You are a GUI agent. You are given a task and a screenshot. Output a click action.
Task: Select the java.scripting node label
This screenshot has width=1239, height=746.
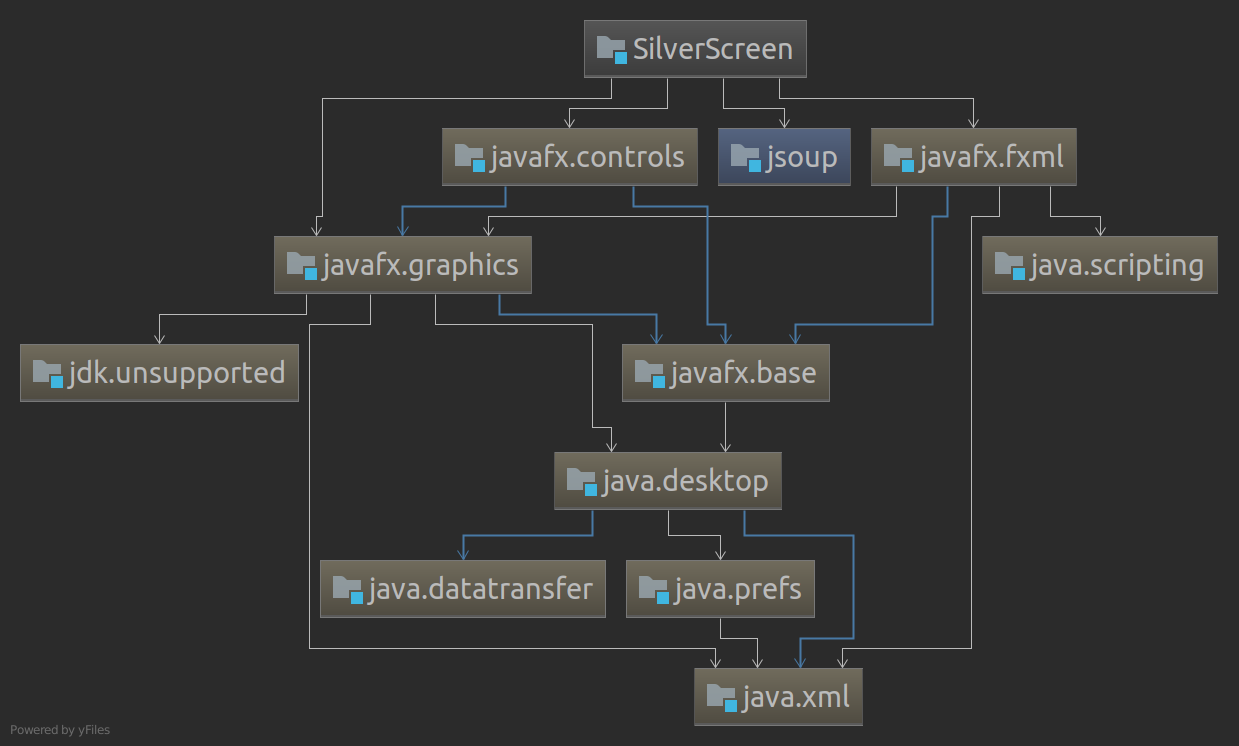(1117, 265)
